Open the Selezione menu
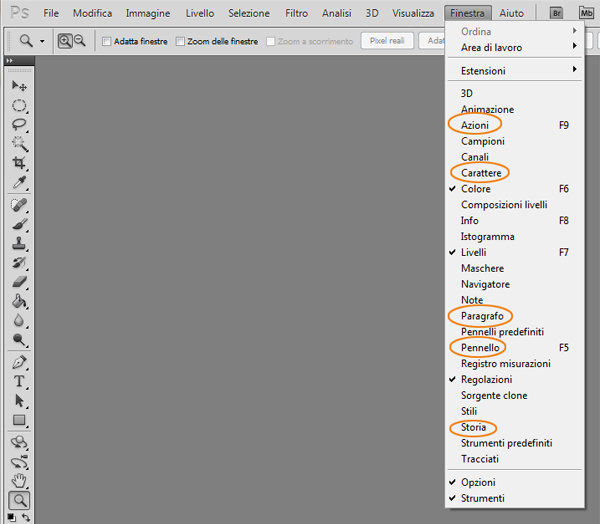The width and height of the screenshot is (600, 524). coord(249,13)
